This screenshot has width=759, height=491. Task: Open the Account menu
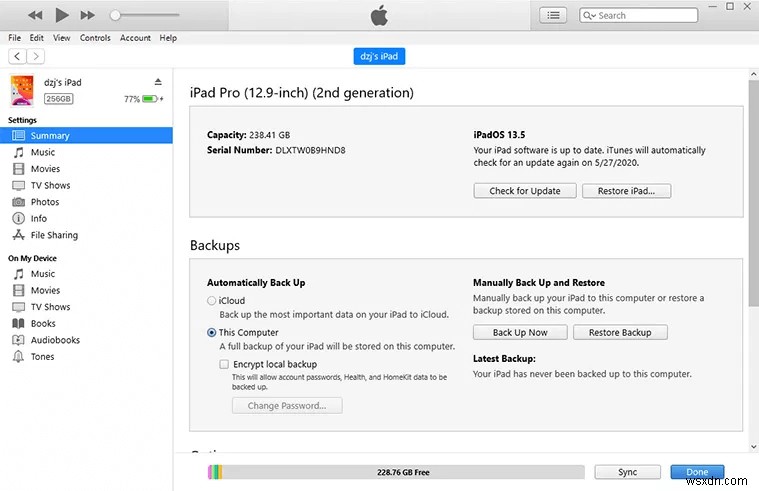(x=135, y=38)
